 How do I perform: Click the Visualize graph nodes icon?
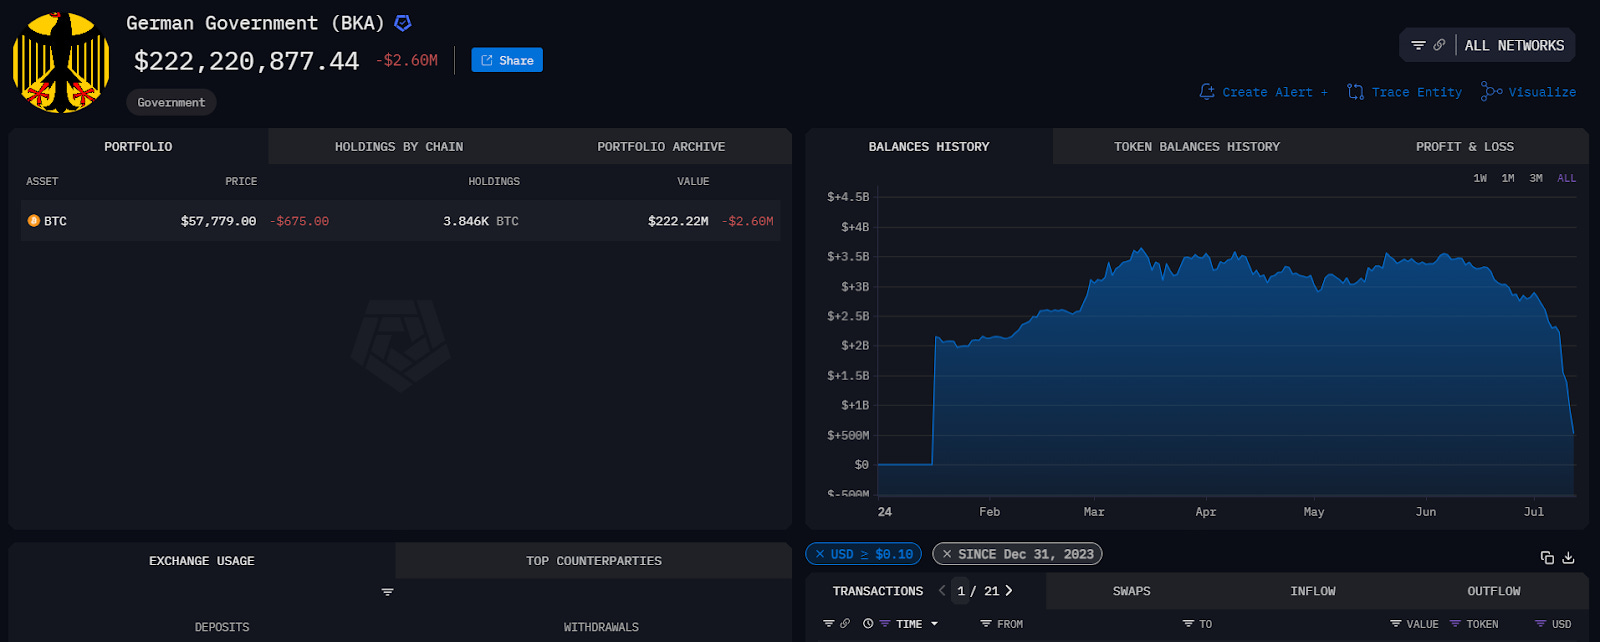tap(1491, 91)
